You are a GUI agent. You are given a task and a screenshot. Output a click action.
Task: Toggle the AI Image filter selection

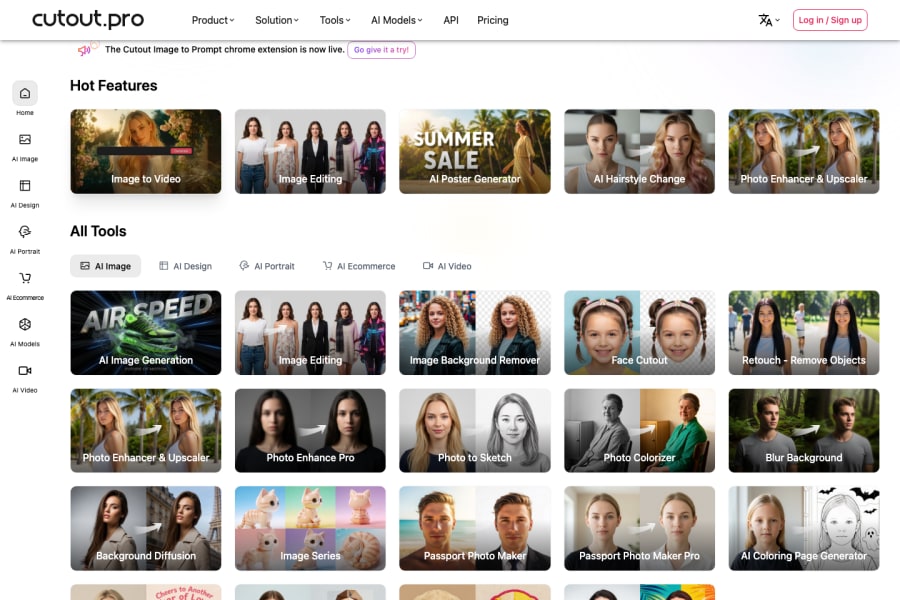tap(105, 265)
